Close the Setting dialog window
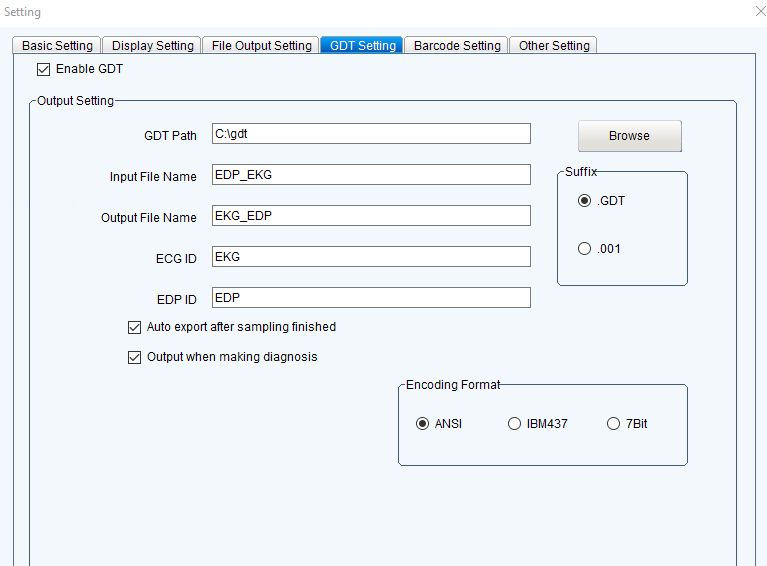The height and width of the screenshot is (566, 767). [x=757, y=12]
